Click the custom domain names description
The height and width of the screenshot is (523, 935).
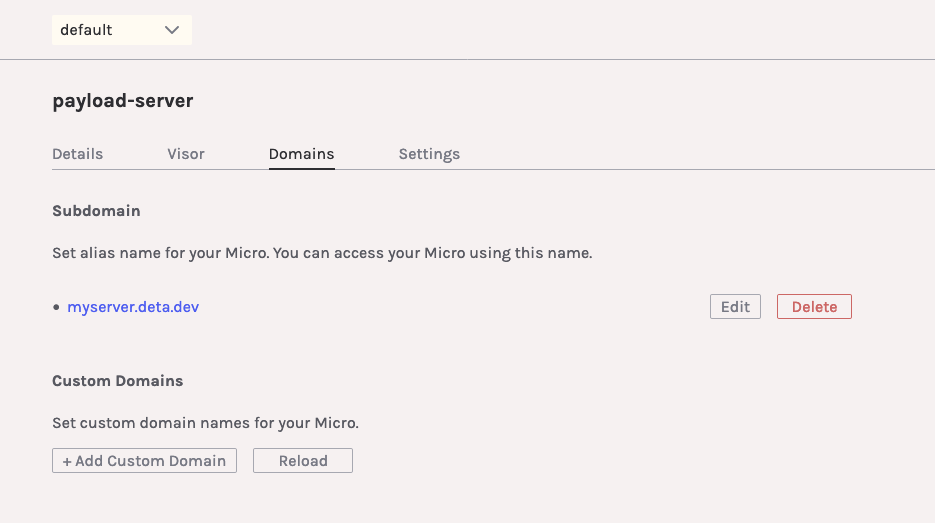205,423
